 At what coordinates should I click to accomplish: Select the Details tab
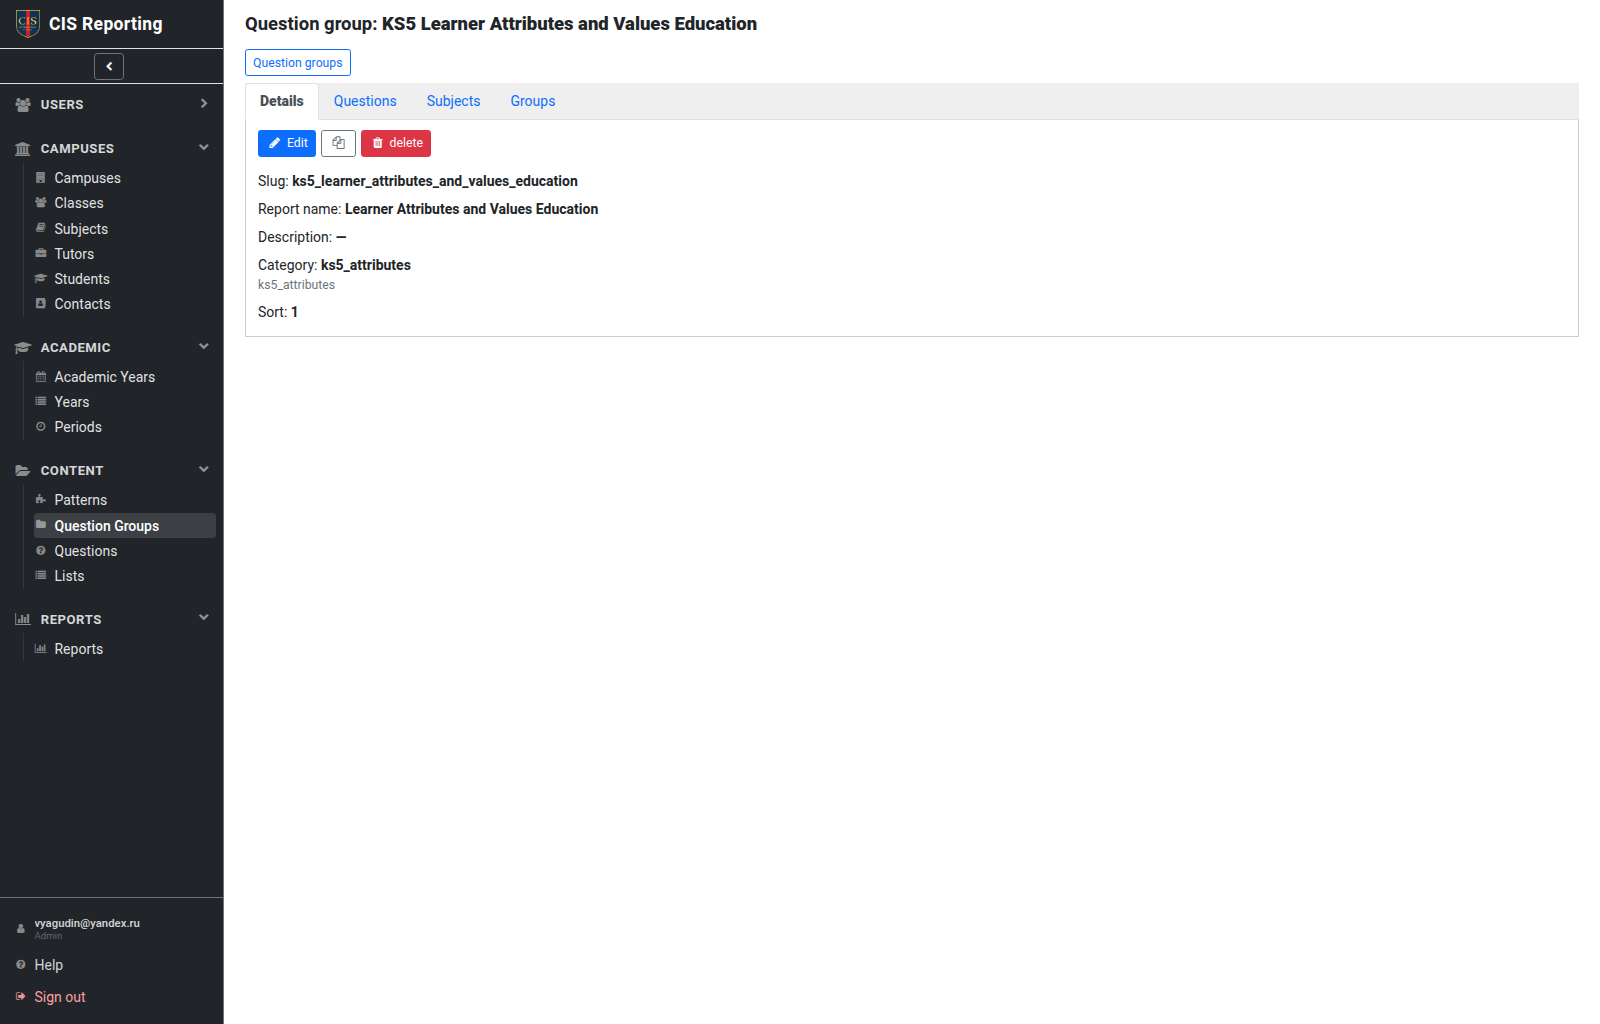click(282, 101)
